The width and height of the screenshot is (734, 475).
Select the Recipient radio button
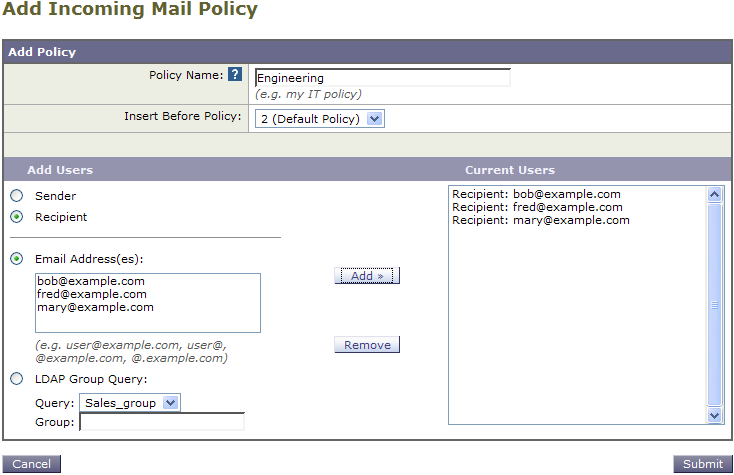click(x=17, y=217)
